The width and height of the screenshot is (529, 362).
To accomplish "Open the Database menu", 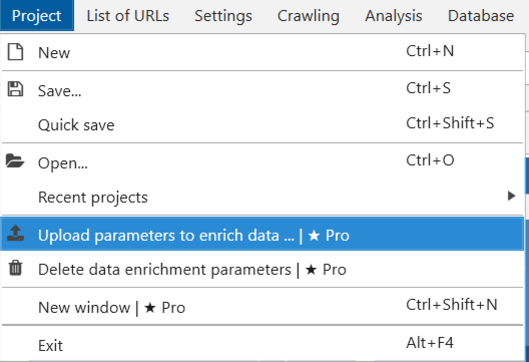I will 481,16.
